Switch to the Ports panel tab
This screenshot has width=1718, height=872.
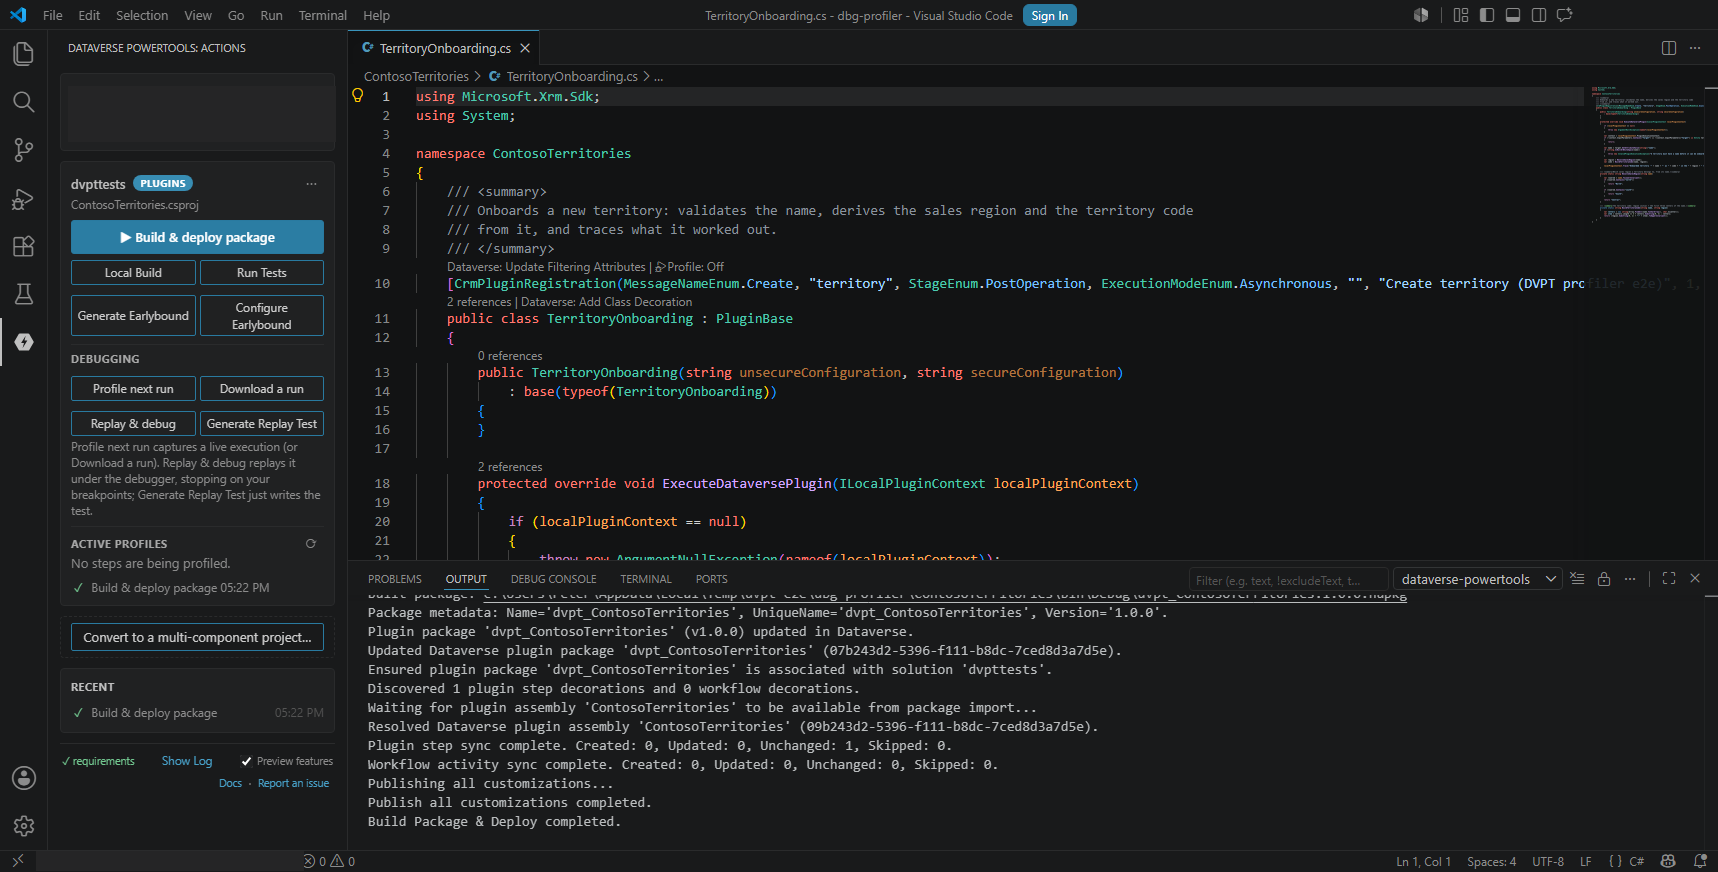pyautogui.click(x=711, y=579)
